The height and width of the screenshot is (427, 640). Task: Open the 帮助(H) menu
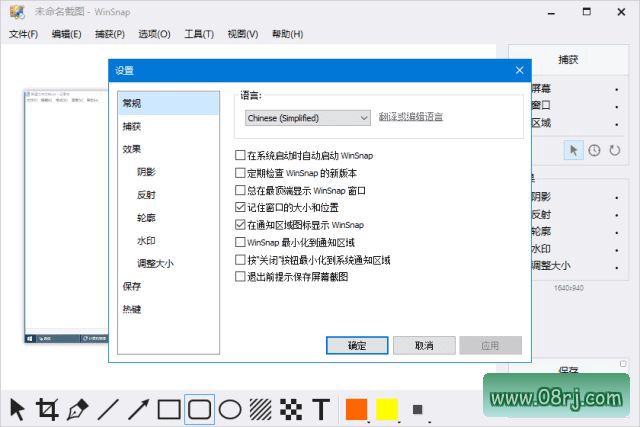point(288,34)
